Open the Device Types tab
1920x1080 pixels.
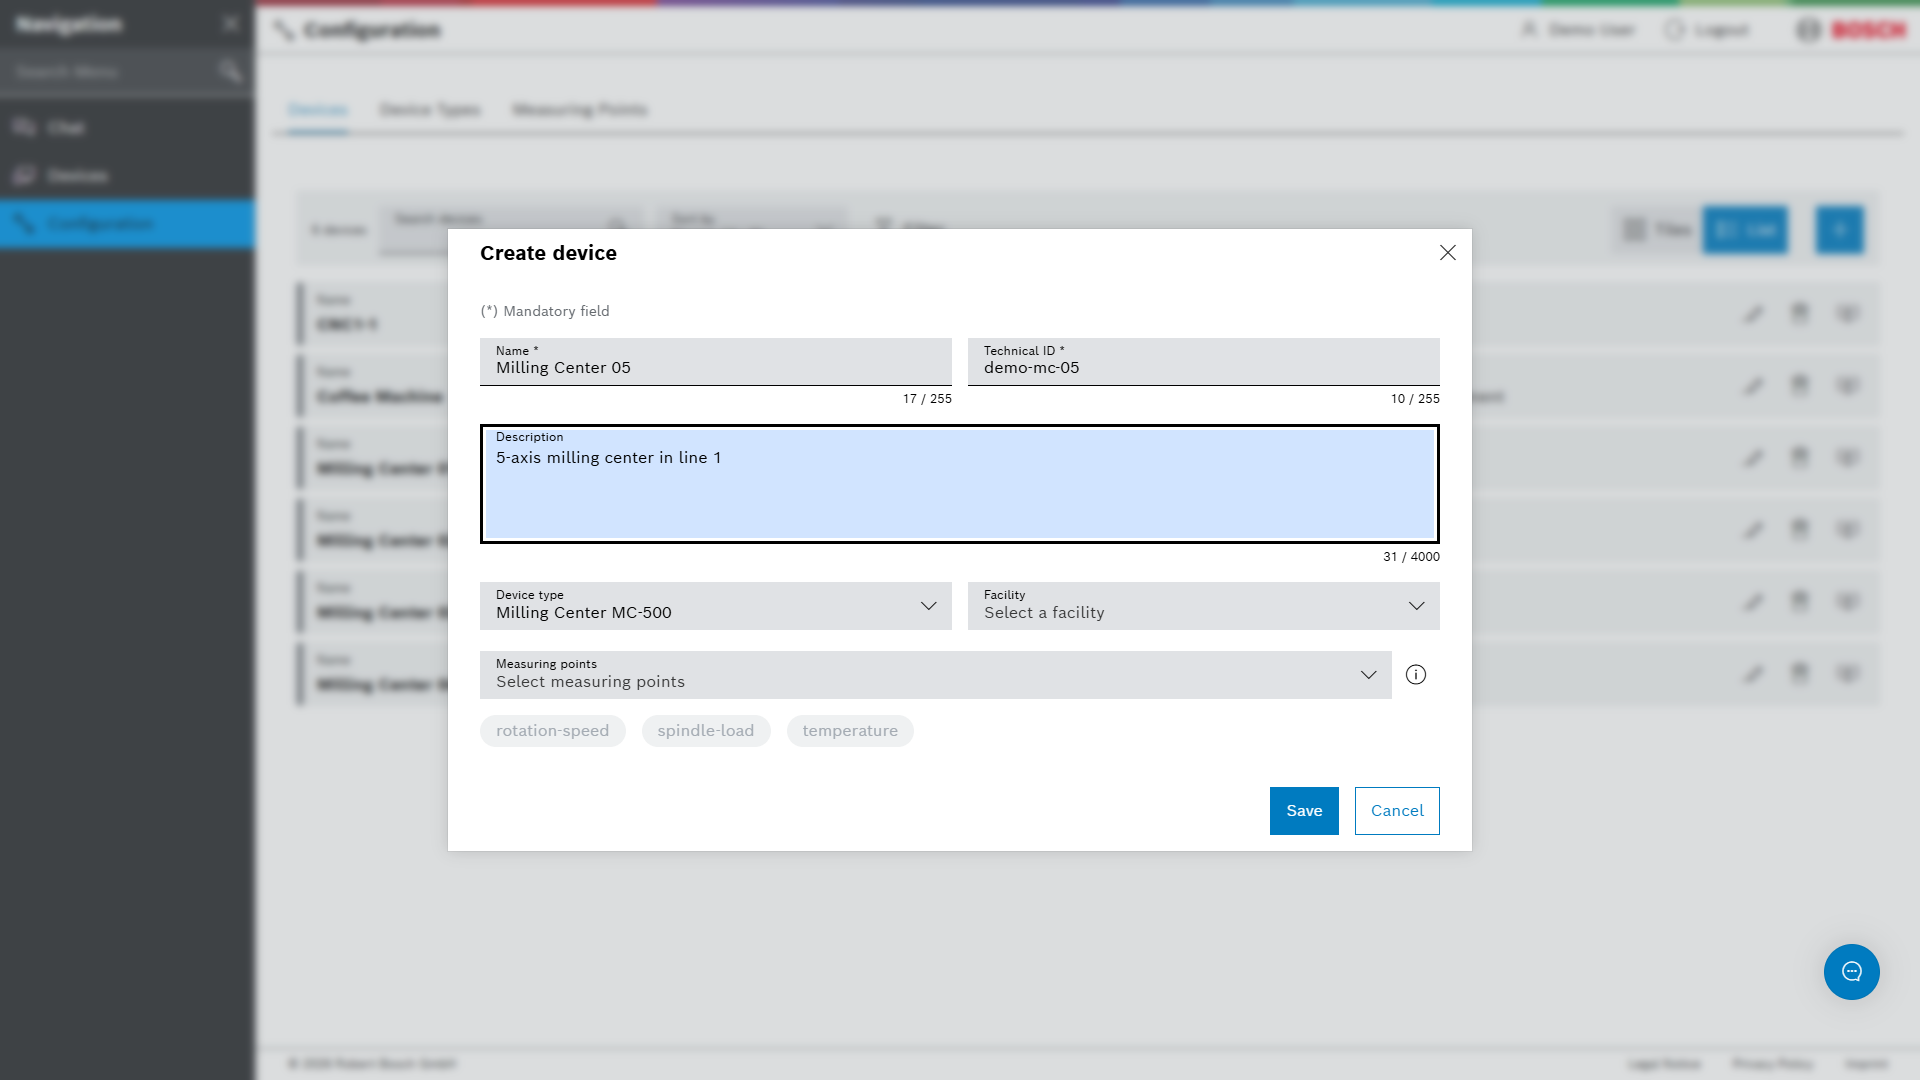point(430,110)
